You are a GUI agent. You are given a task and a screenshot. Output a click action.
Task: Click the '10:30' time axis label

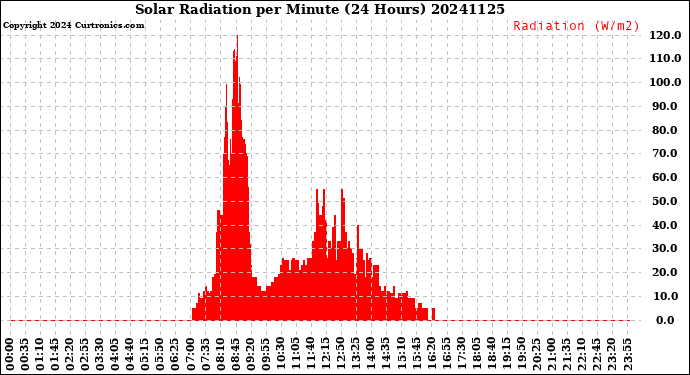[x=281, y=355]
